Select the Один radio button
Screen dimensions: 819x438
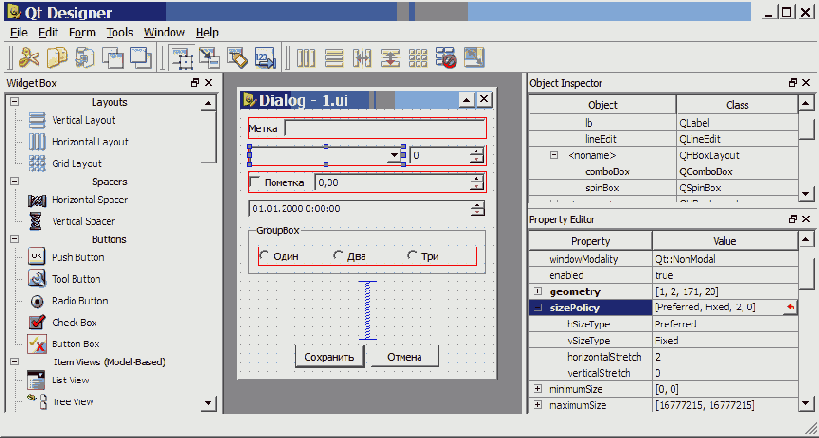(263, 256)
